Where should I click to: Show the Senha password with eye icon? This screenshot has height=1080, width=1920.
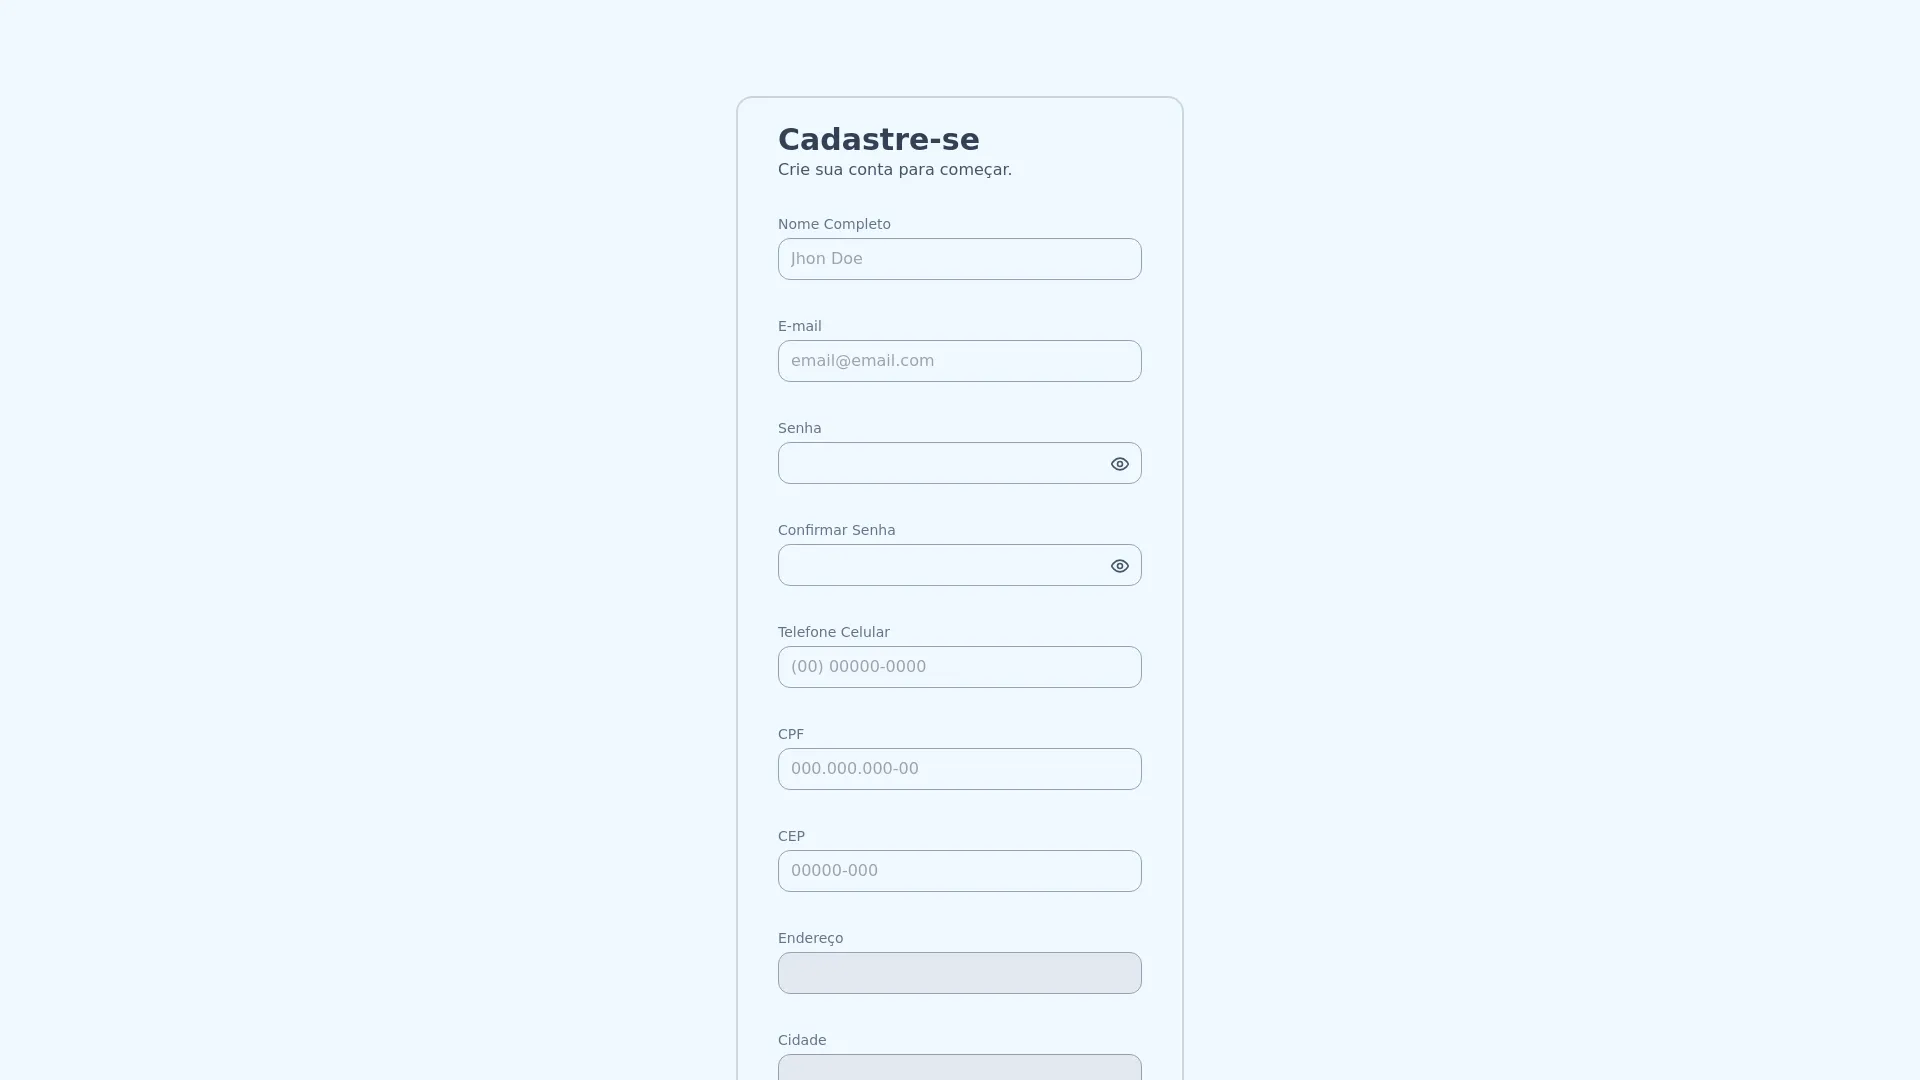(1119, 464)
